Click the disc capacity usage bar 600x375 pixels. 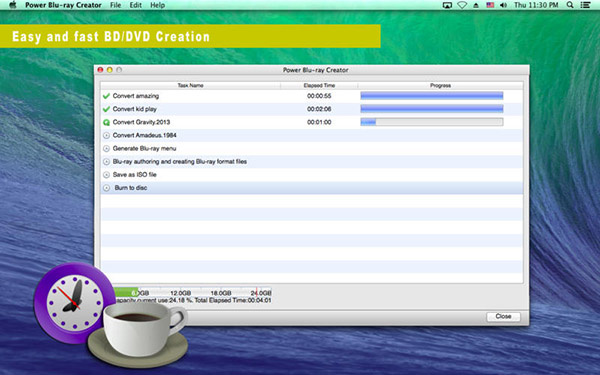(192, 293)
